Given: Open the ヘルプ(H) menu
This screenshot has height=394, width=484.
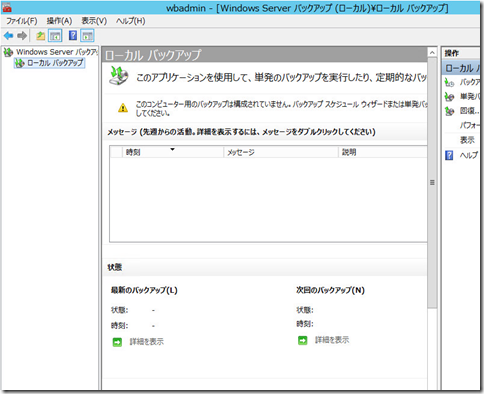Looking at the screenshot, I should 130,21.
